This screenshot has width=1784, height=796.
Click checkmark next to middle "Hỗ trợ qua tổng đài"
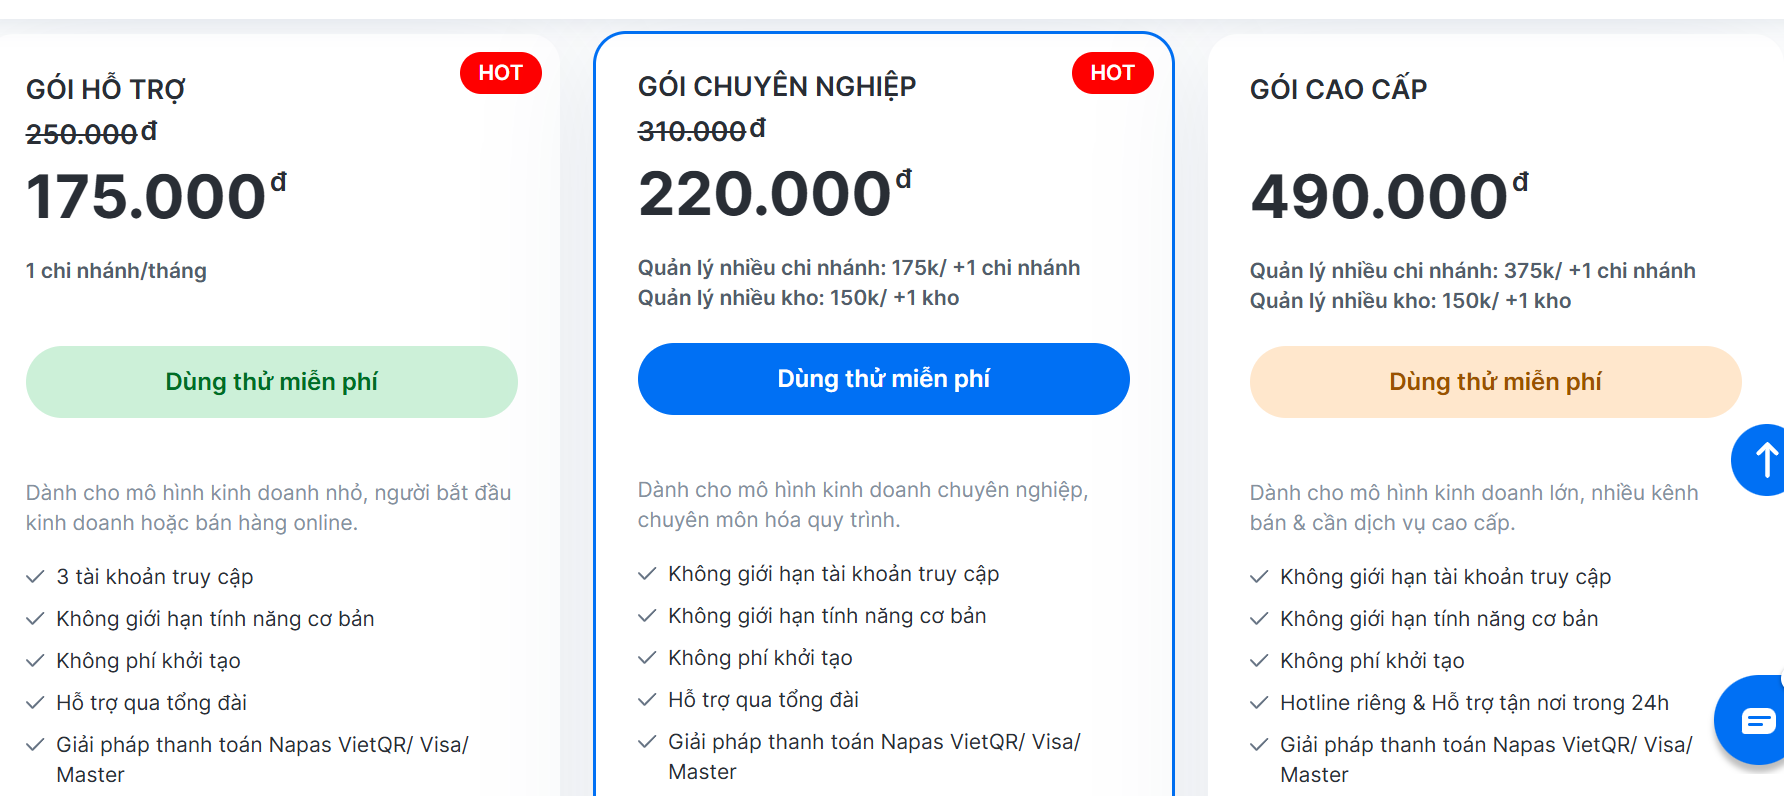point(647,700)
